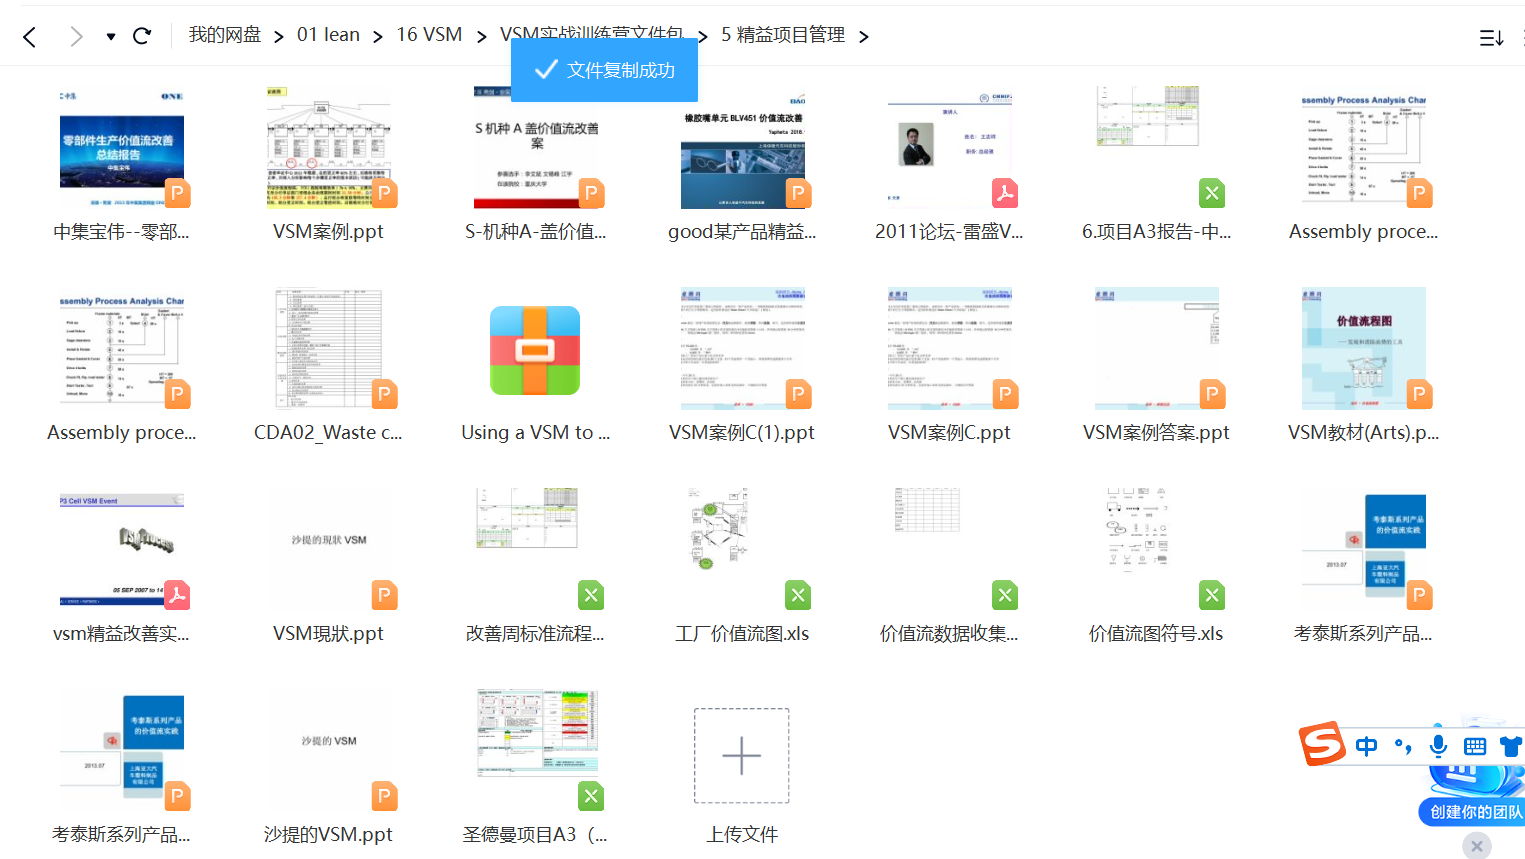This screenshot has height=859, width=1525.
Task: Open the vsm精益改善实 PDF document
Action: tap(122, 550)
